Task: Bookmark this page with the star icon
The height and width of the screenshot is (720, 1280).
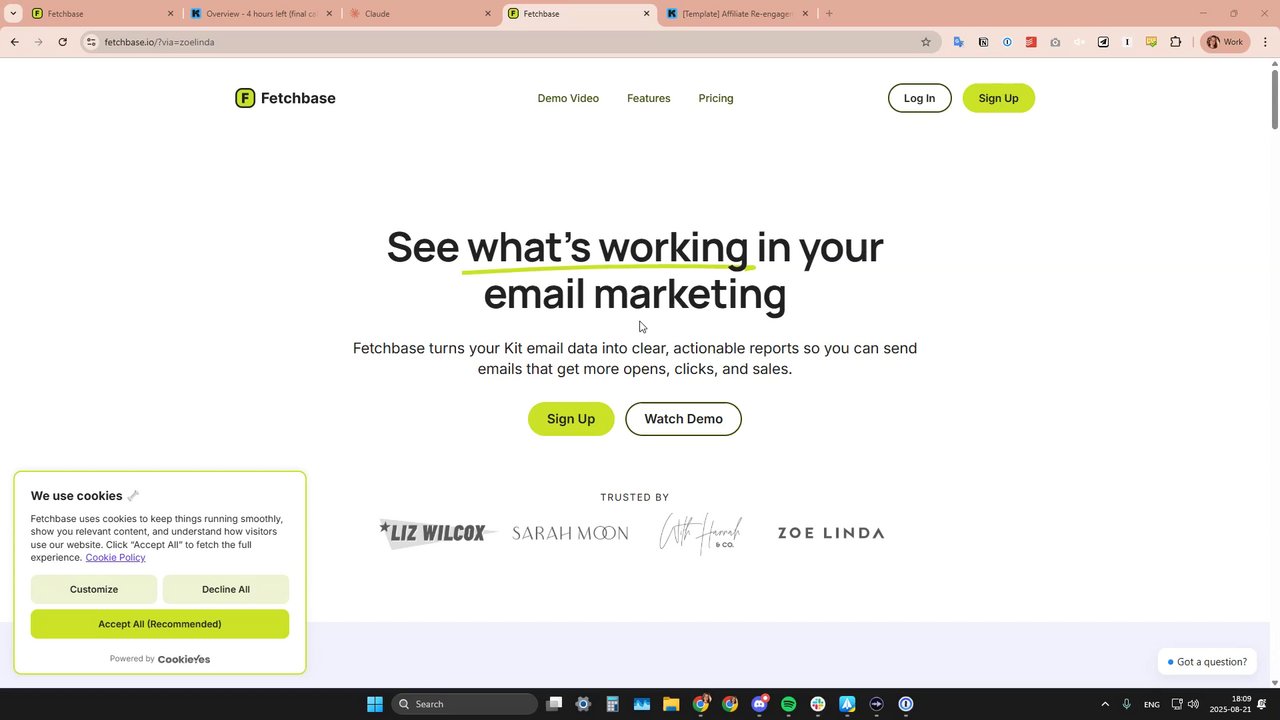Action: click(x=926, y=42)
